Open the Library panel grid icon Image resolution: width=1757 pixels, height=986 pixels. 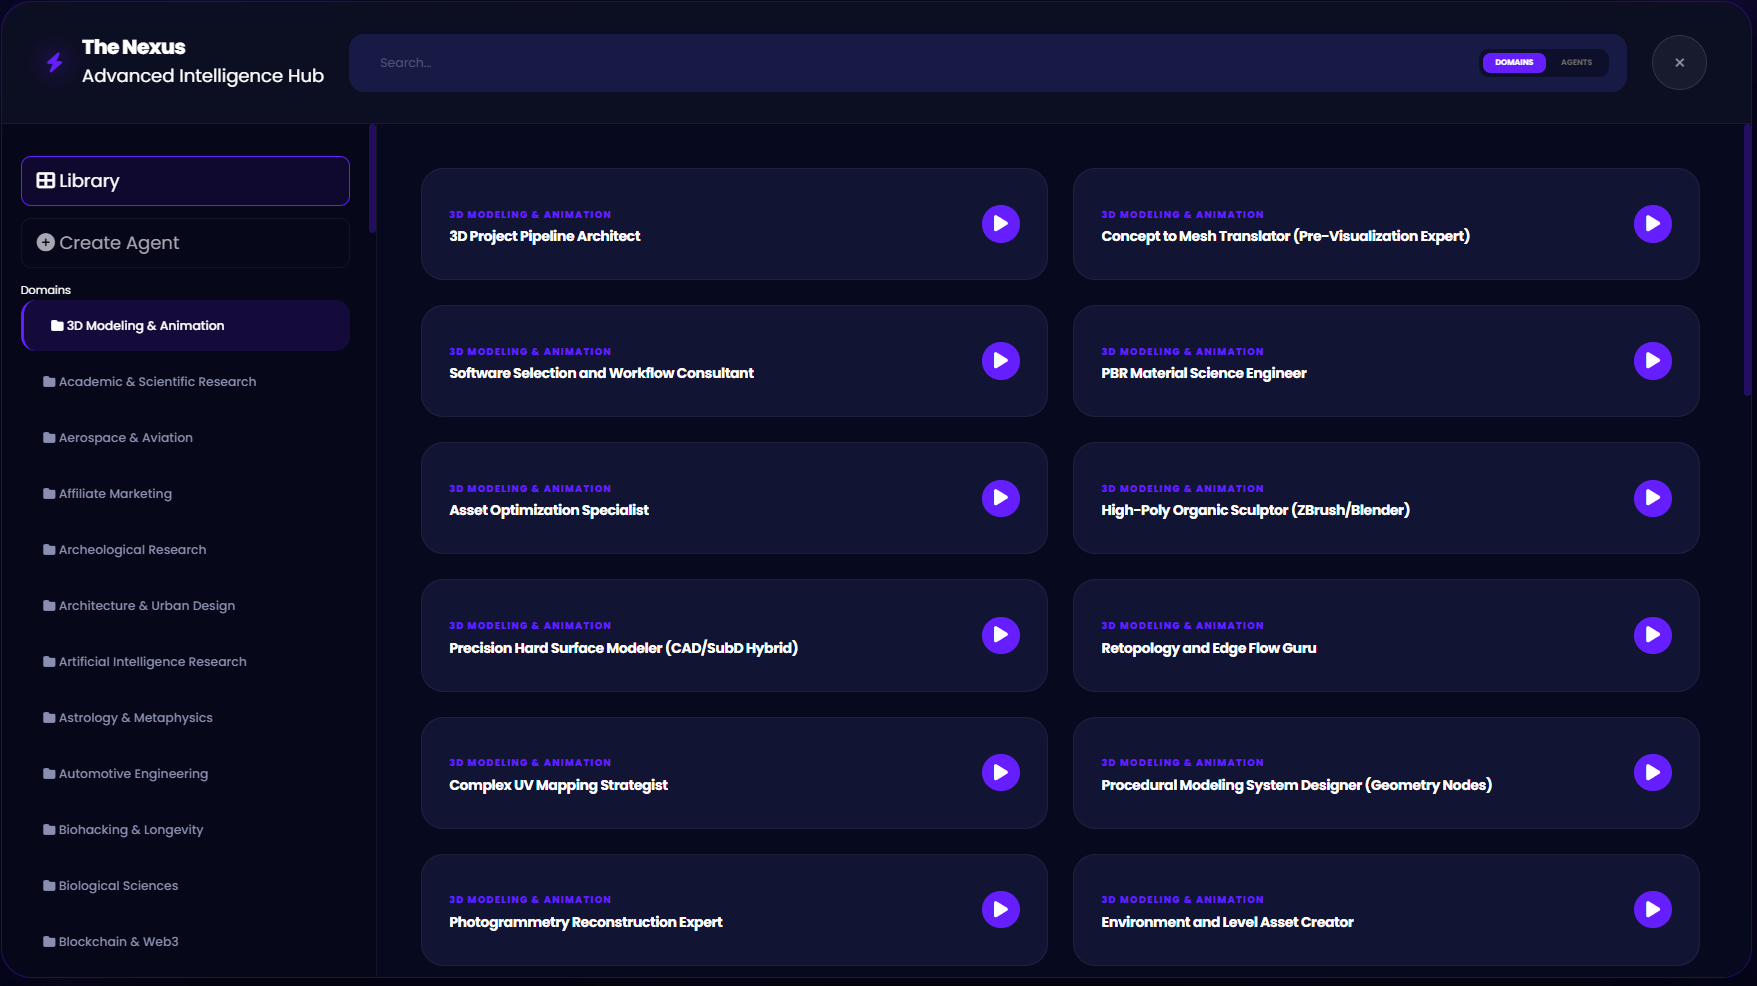(45, 180)
